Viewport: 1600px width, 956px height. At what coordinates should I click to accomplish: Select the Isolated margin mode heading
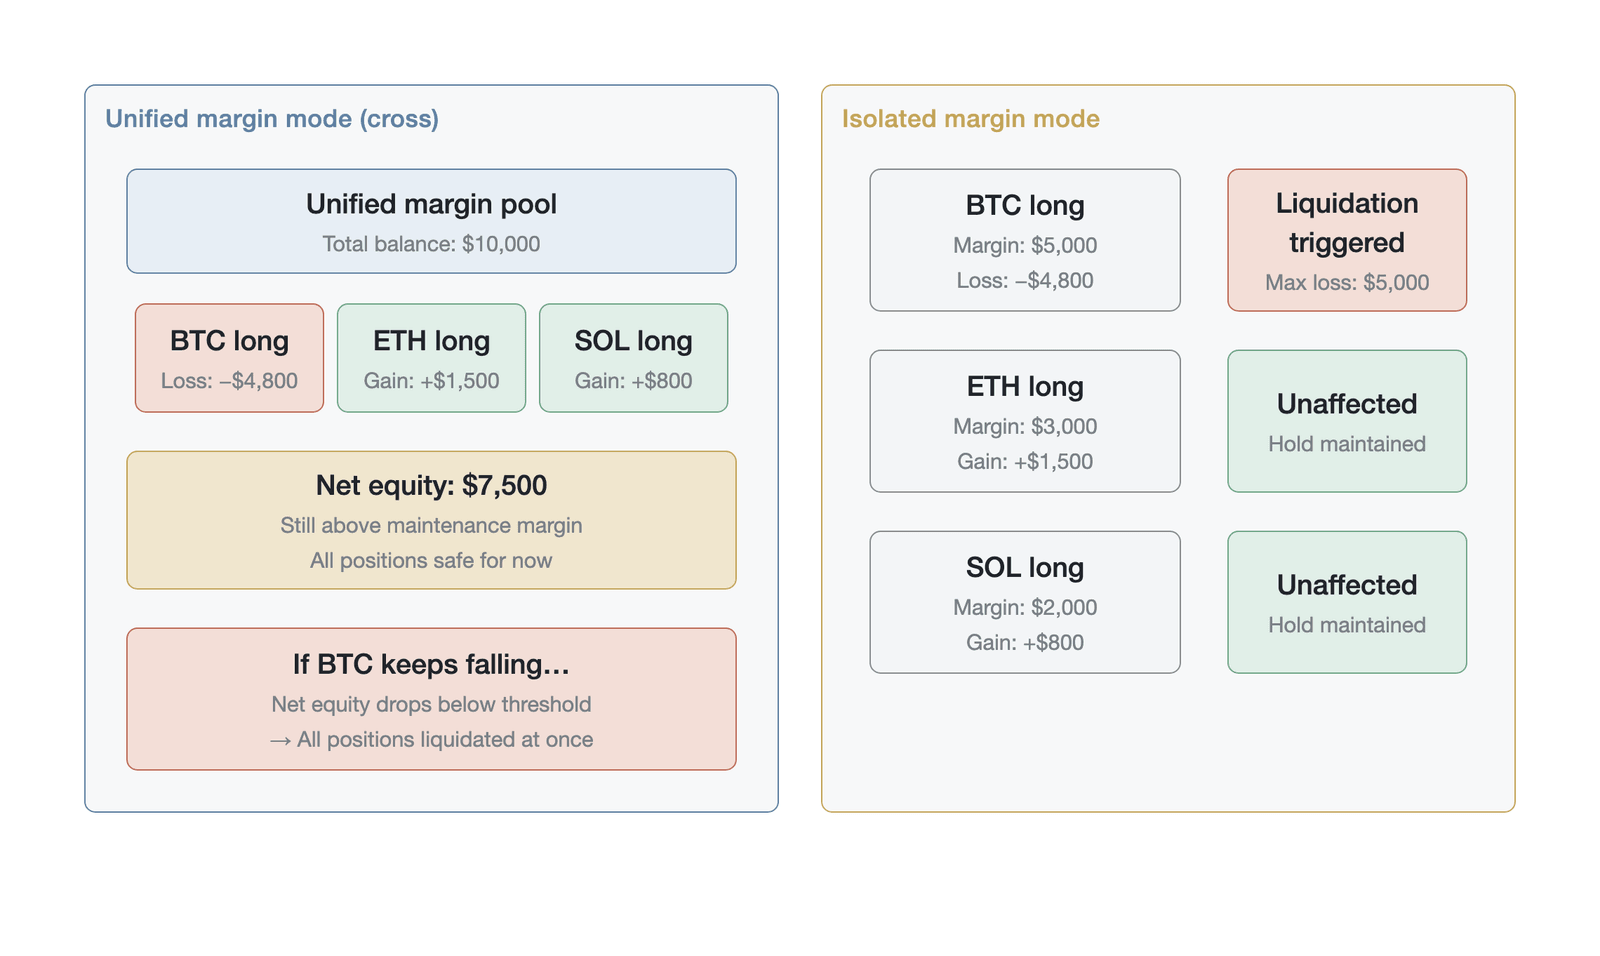pos(970,119)
